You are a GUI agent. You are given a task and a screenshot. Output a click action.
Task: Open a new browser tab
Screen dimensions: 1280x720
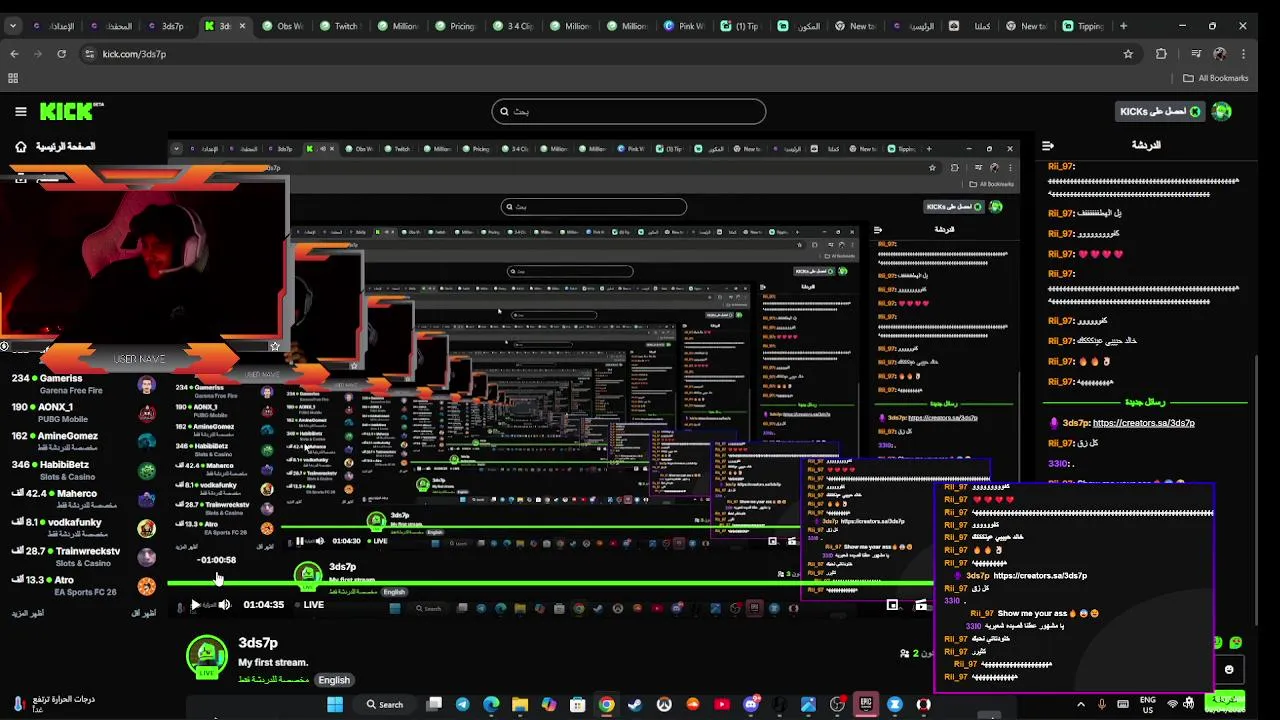[x=1123, y=26]
